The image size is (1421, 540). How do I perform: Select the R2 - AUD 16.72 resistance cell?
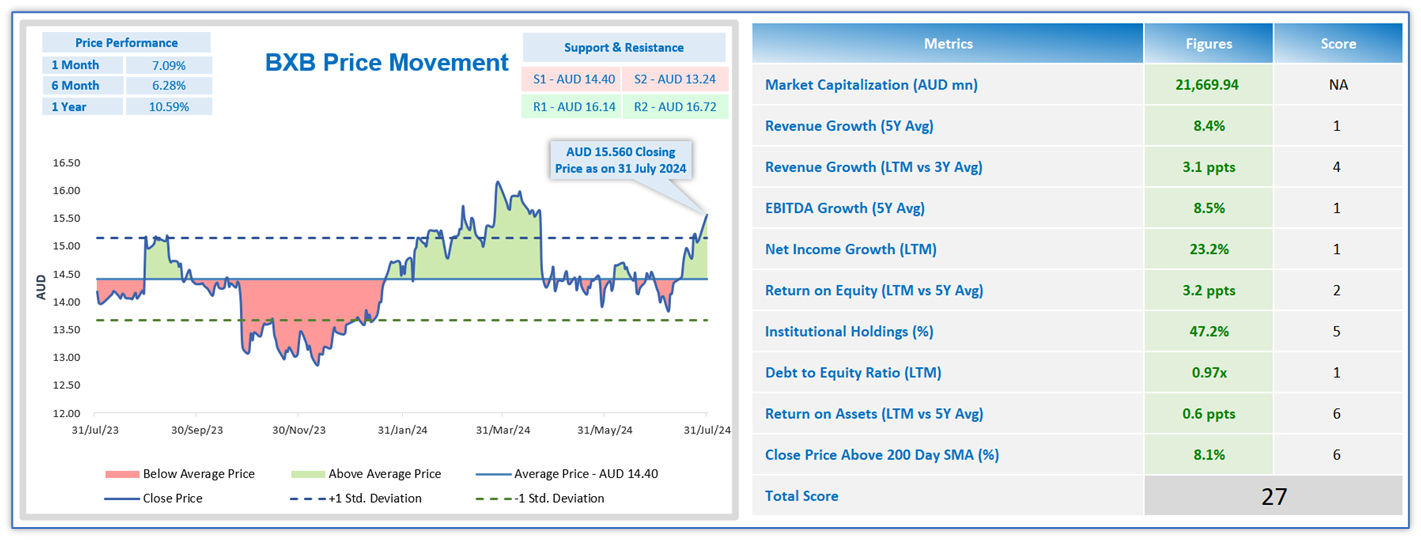675,107
